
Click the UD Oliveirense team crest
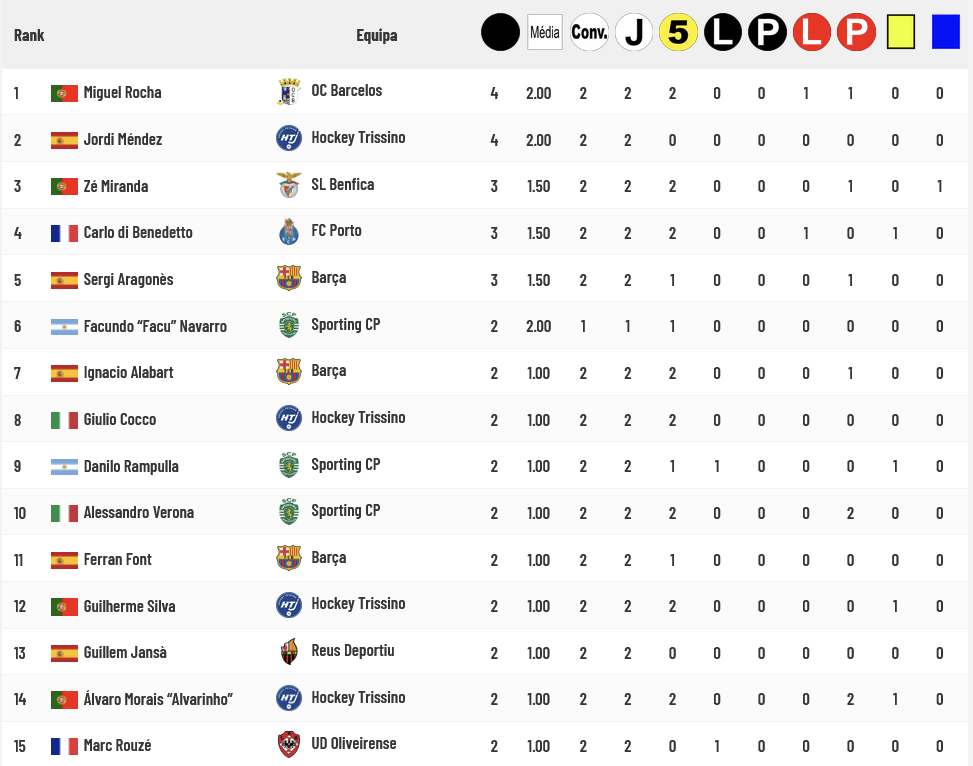coord(288,745)
